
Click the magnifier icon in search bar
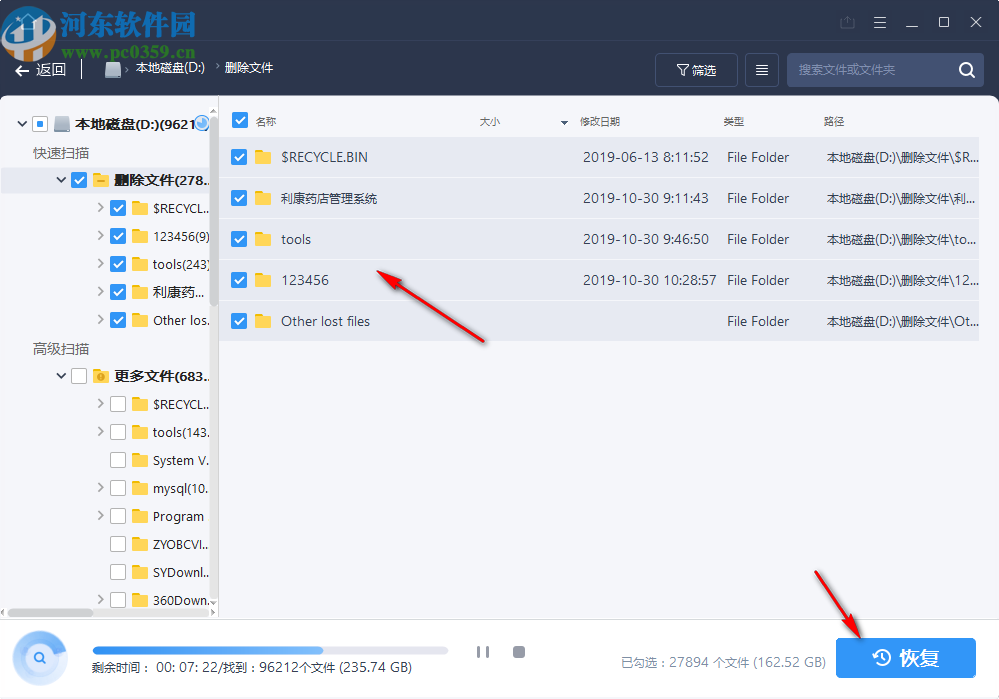pos(965,69)
